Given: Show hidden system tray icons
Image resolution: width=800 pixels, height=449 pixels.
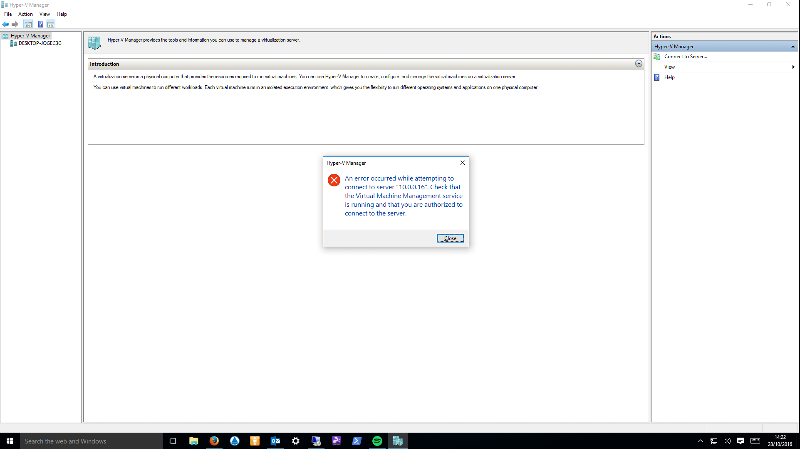Looking at the screenshot, I should click(x=700, y=441).
